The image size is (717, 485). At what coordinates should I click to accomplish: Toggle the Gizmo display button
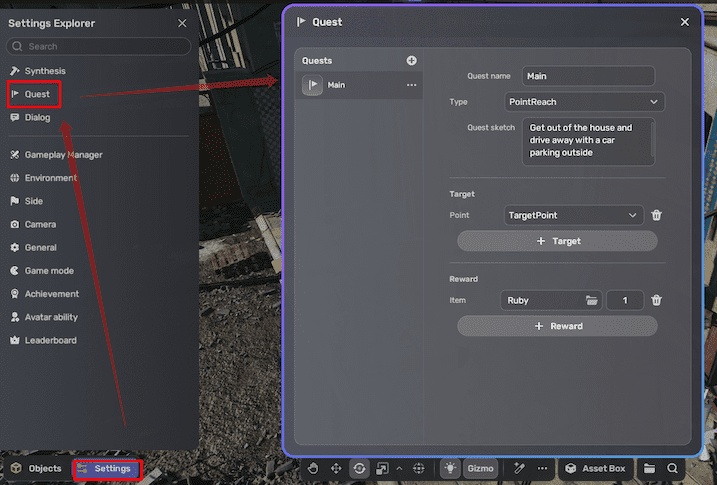tap(481, 468)
